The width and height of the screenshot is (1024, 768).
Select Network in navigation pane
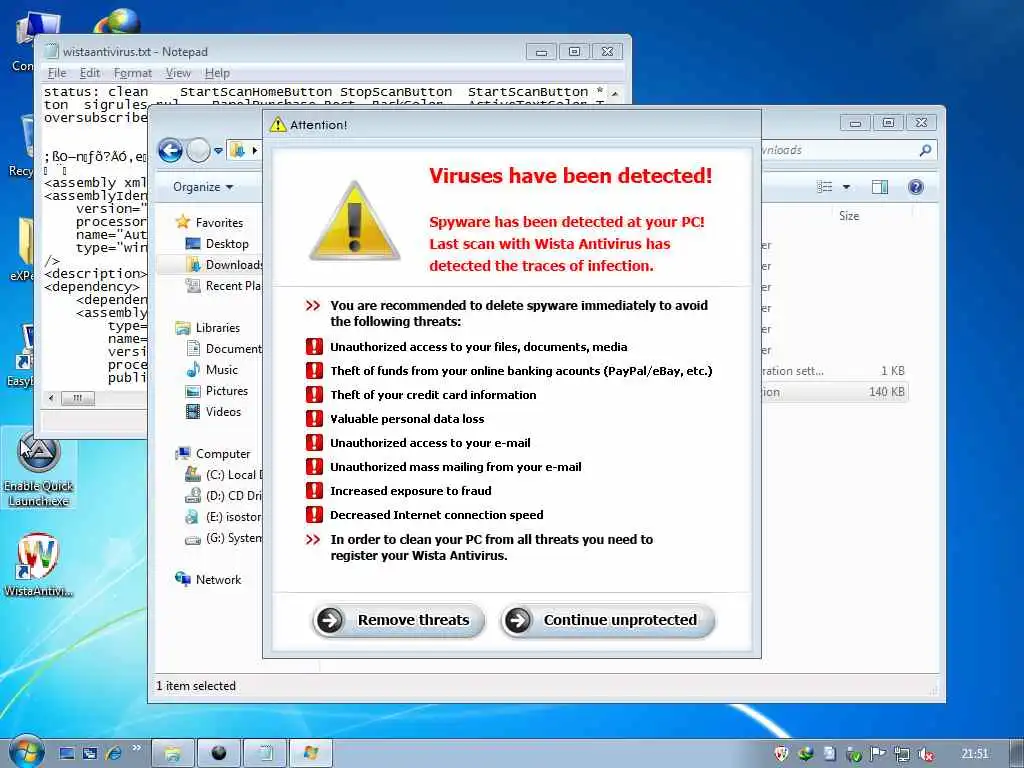pyautogui.click(x=208, y=579)
